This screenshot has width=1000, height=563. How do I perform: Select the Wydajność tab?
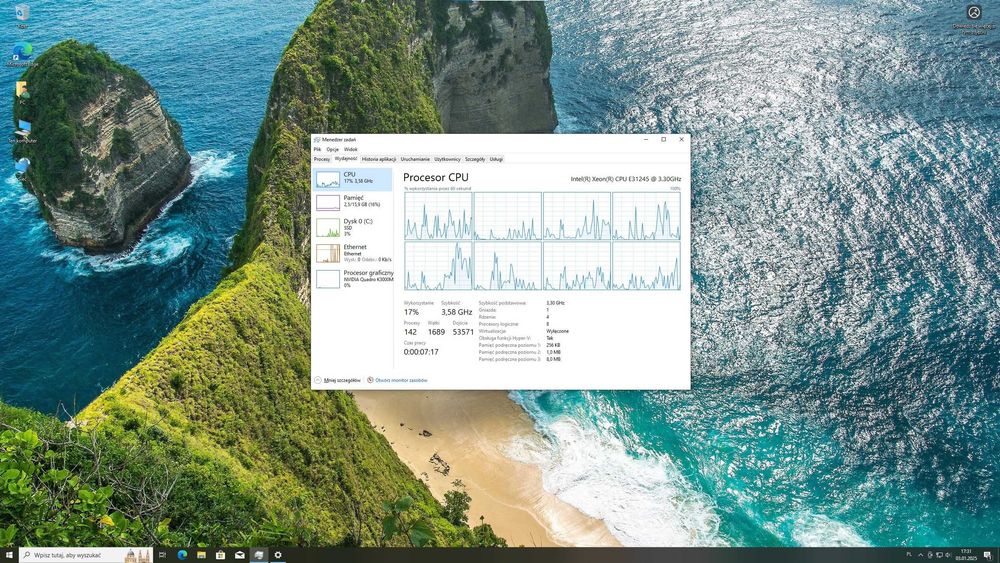pos(346,159)
